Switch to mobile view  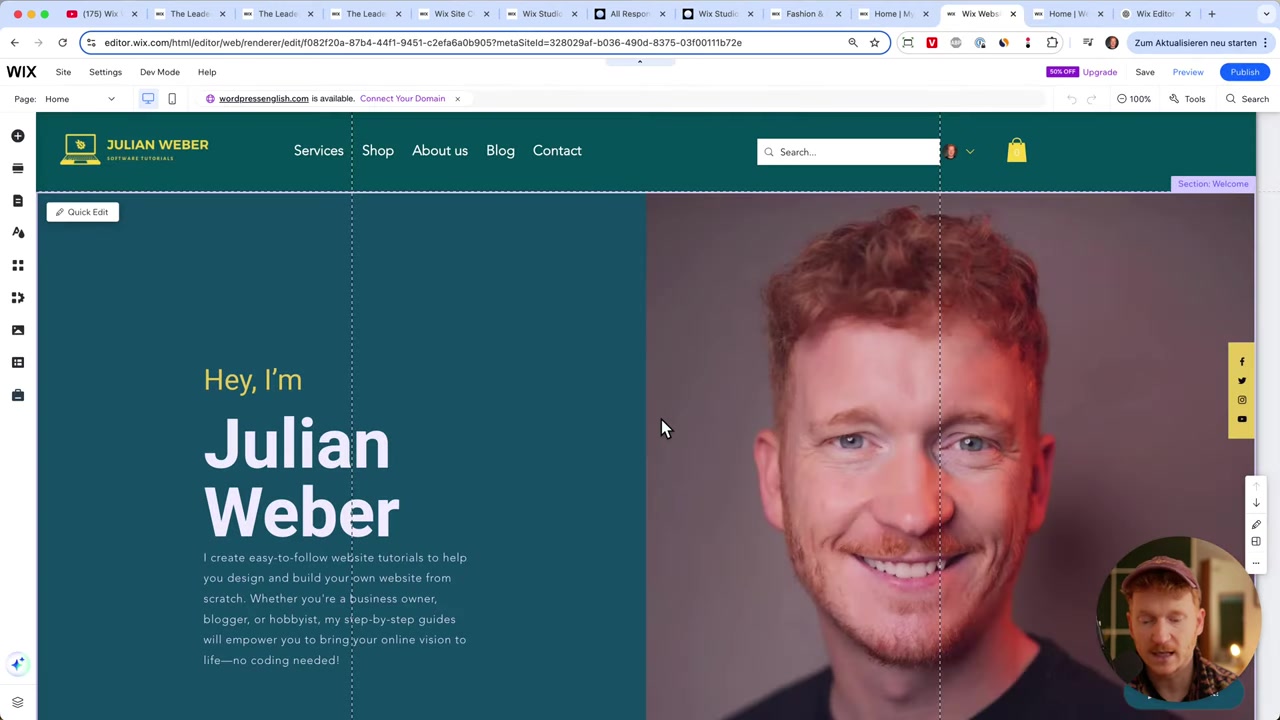tap(172, 99)
